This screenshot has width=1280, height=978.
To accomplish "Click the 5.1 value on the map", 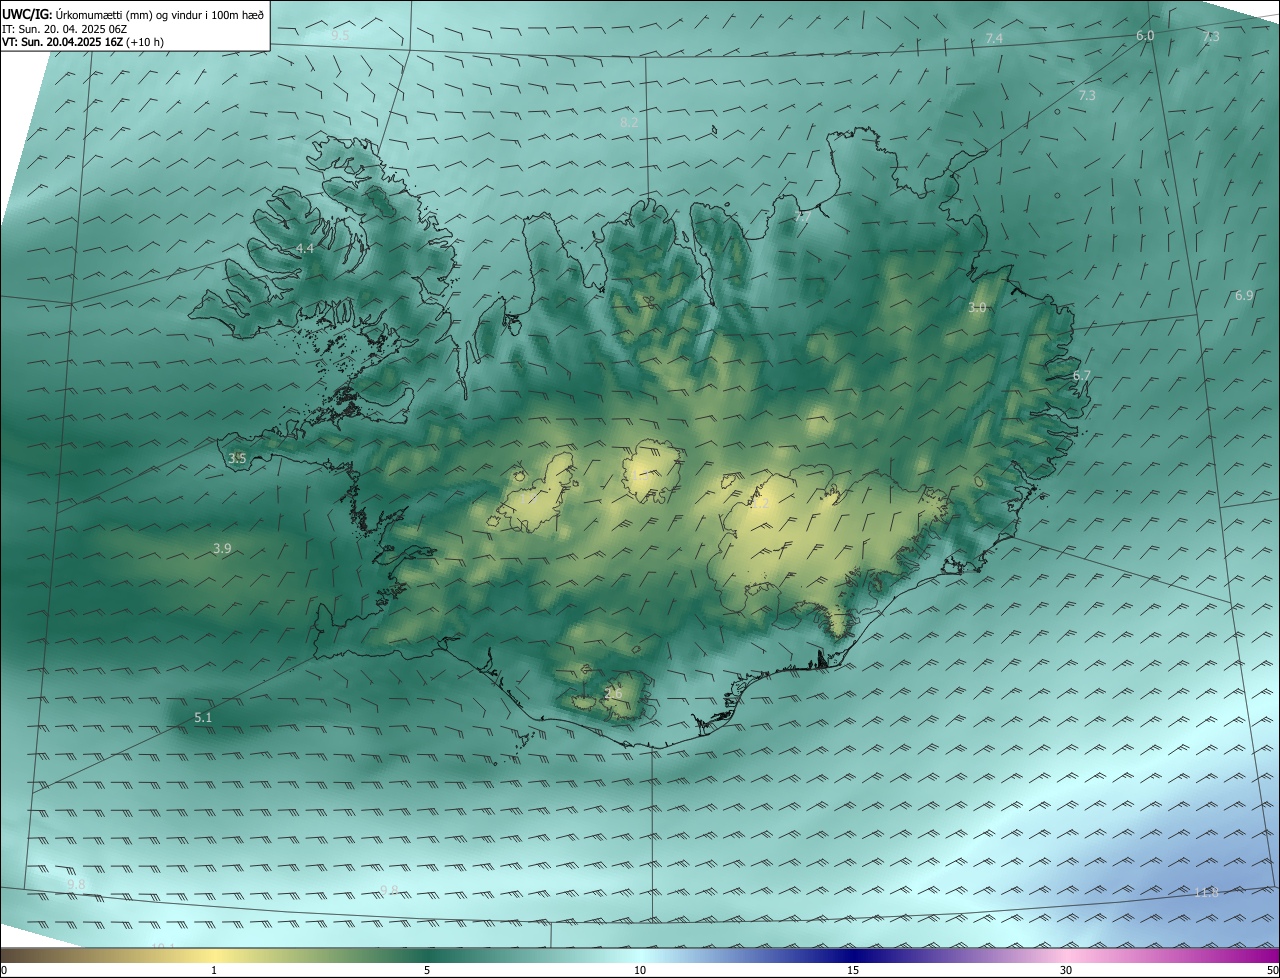I will click(x=203, y=717).
